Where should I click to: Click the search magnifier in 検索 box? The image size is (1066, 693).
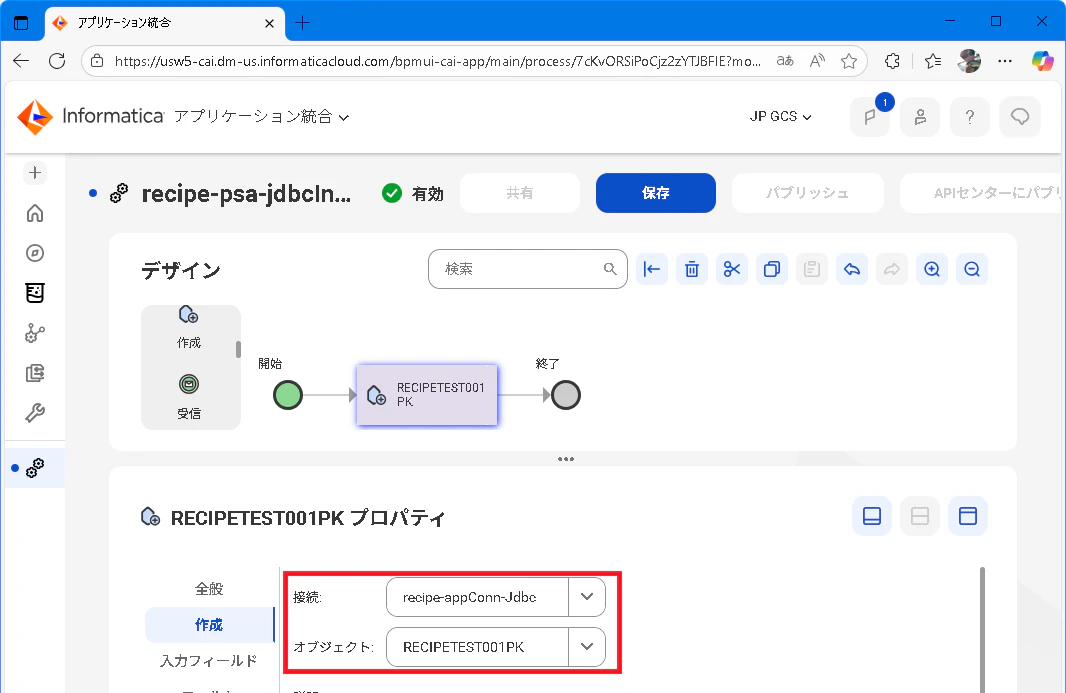[610, 269]
